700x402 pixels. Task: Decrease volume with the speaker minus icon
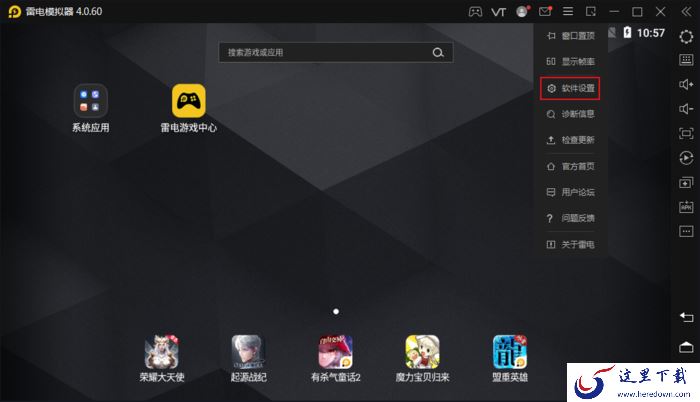(x=686, y=109)
